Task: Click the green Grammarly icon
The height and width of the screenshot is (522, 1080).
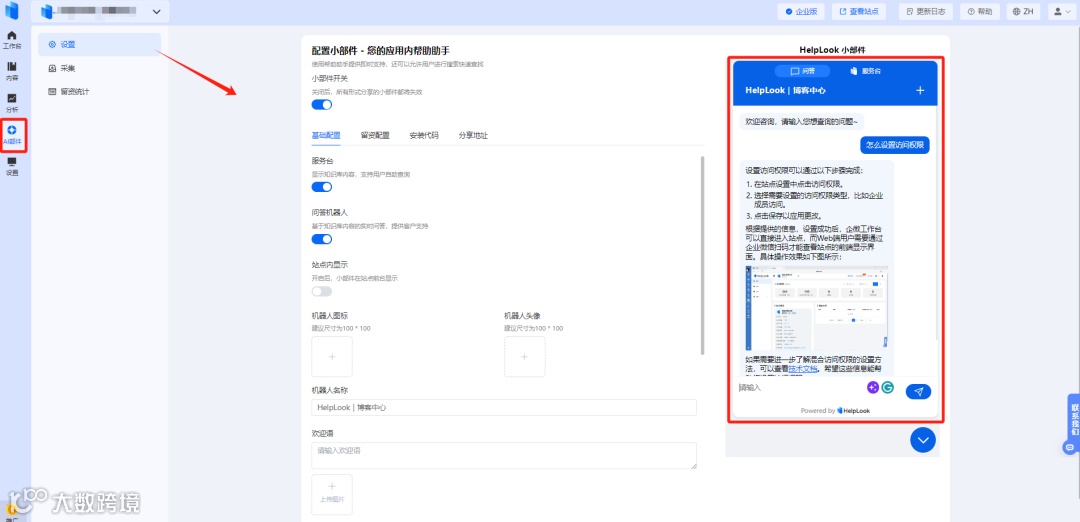Action: point(887,388)
